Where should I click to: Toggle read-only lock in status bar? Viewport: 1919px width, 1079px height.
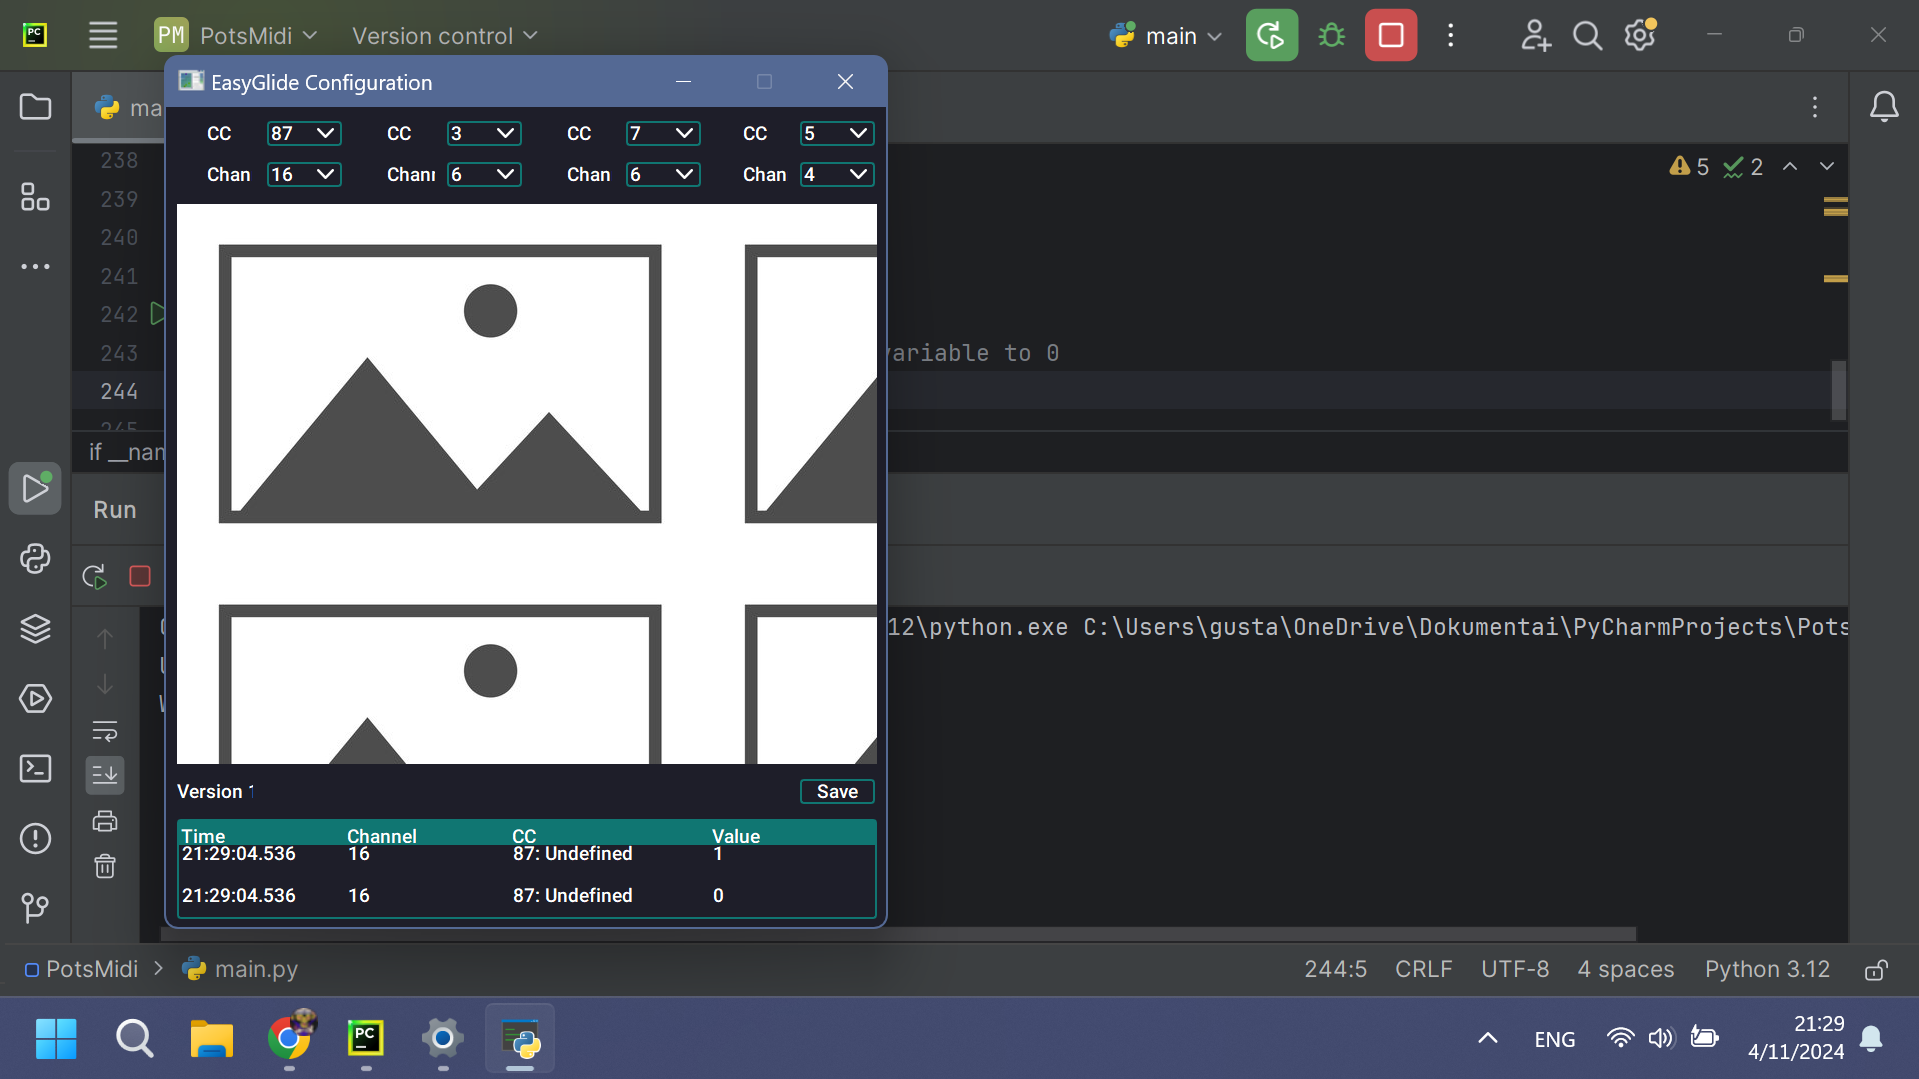(x=1876, y=970)
